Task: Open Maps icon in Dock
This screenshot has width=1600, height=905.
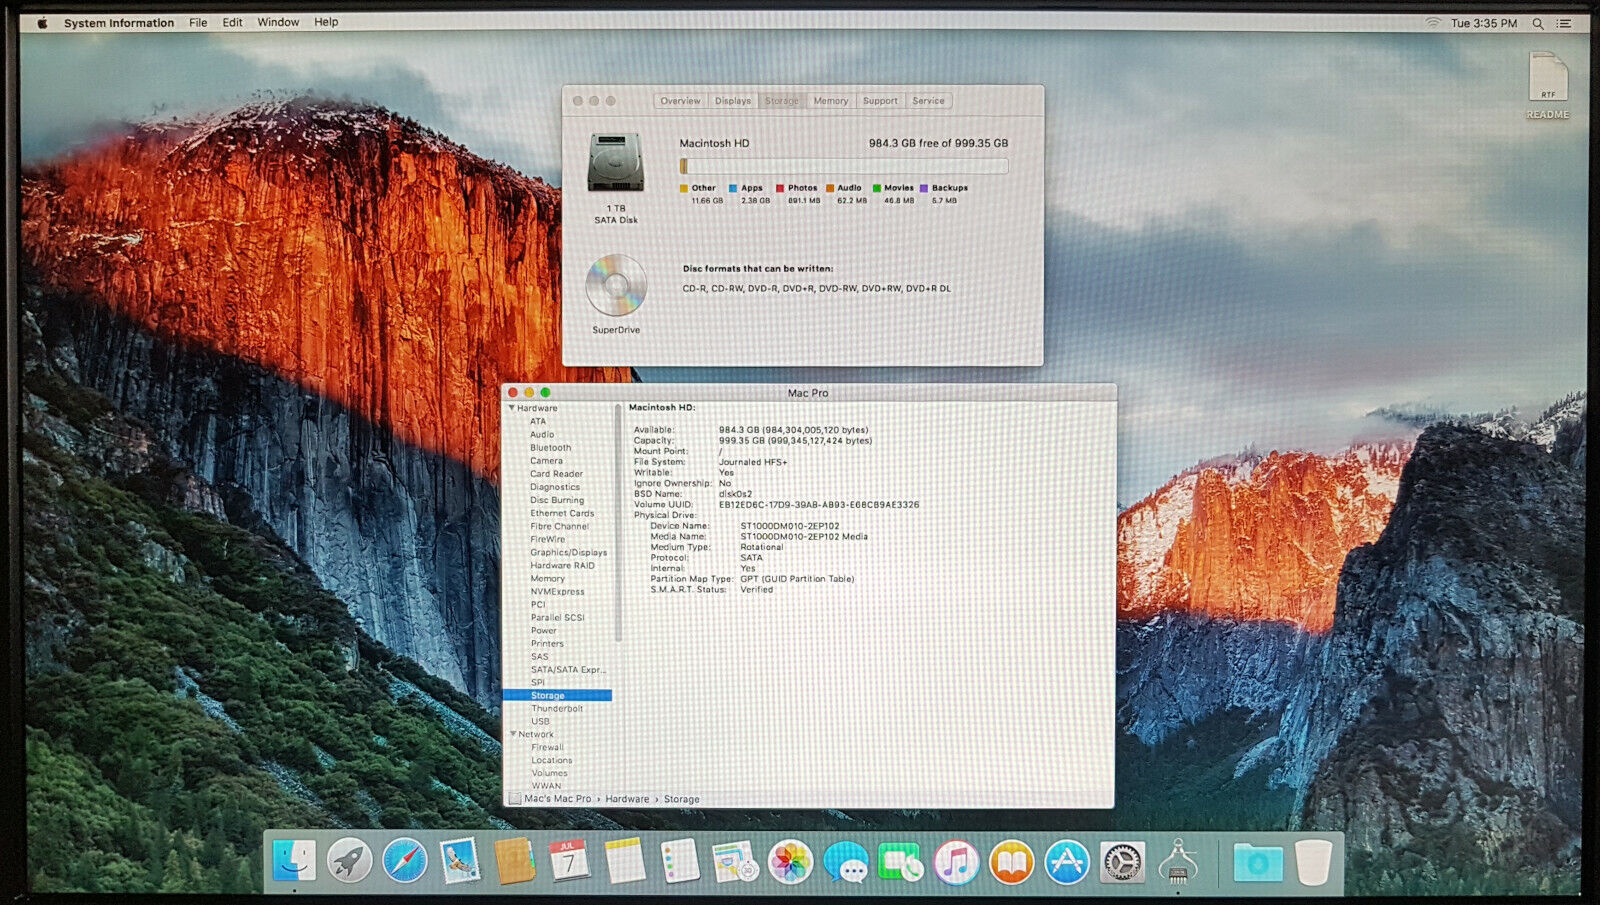Action: click(735, 861)
